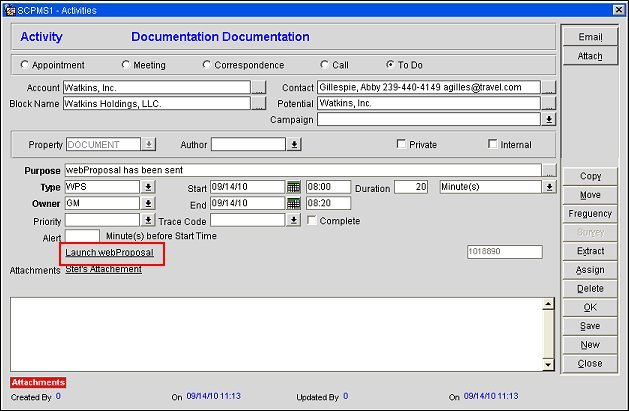Click the Account lookup ellipsis button
The image size is (629, 411).
coord(258,88)
